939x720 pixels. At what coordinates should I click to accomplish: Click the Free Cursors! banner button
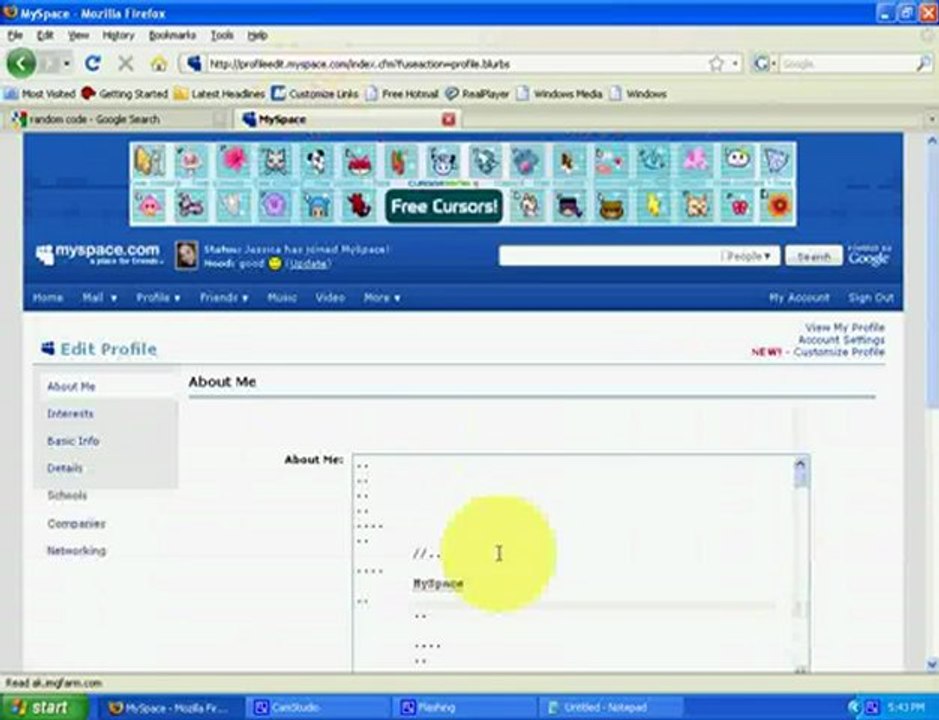pyautogui.click(x=444, y=206)
